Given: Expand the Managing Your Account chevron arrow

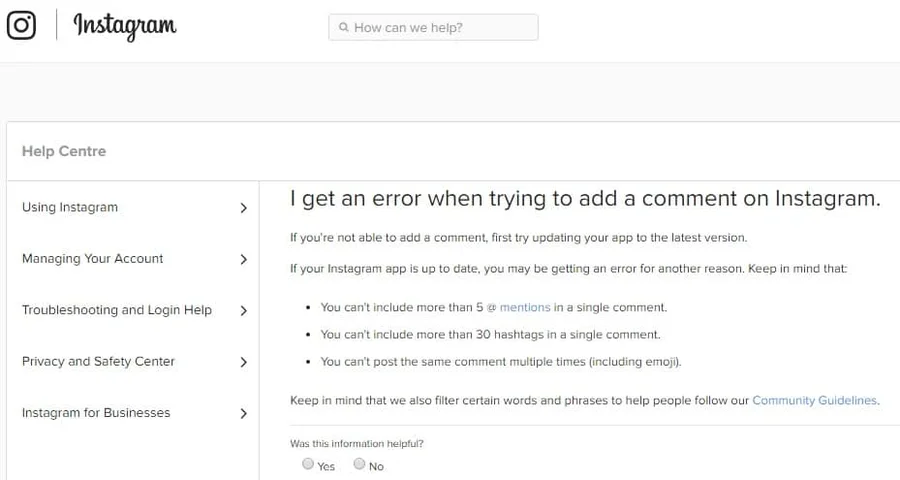Looking at the screenshot, I should tap(243, 259).
